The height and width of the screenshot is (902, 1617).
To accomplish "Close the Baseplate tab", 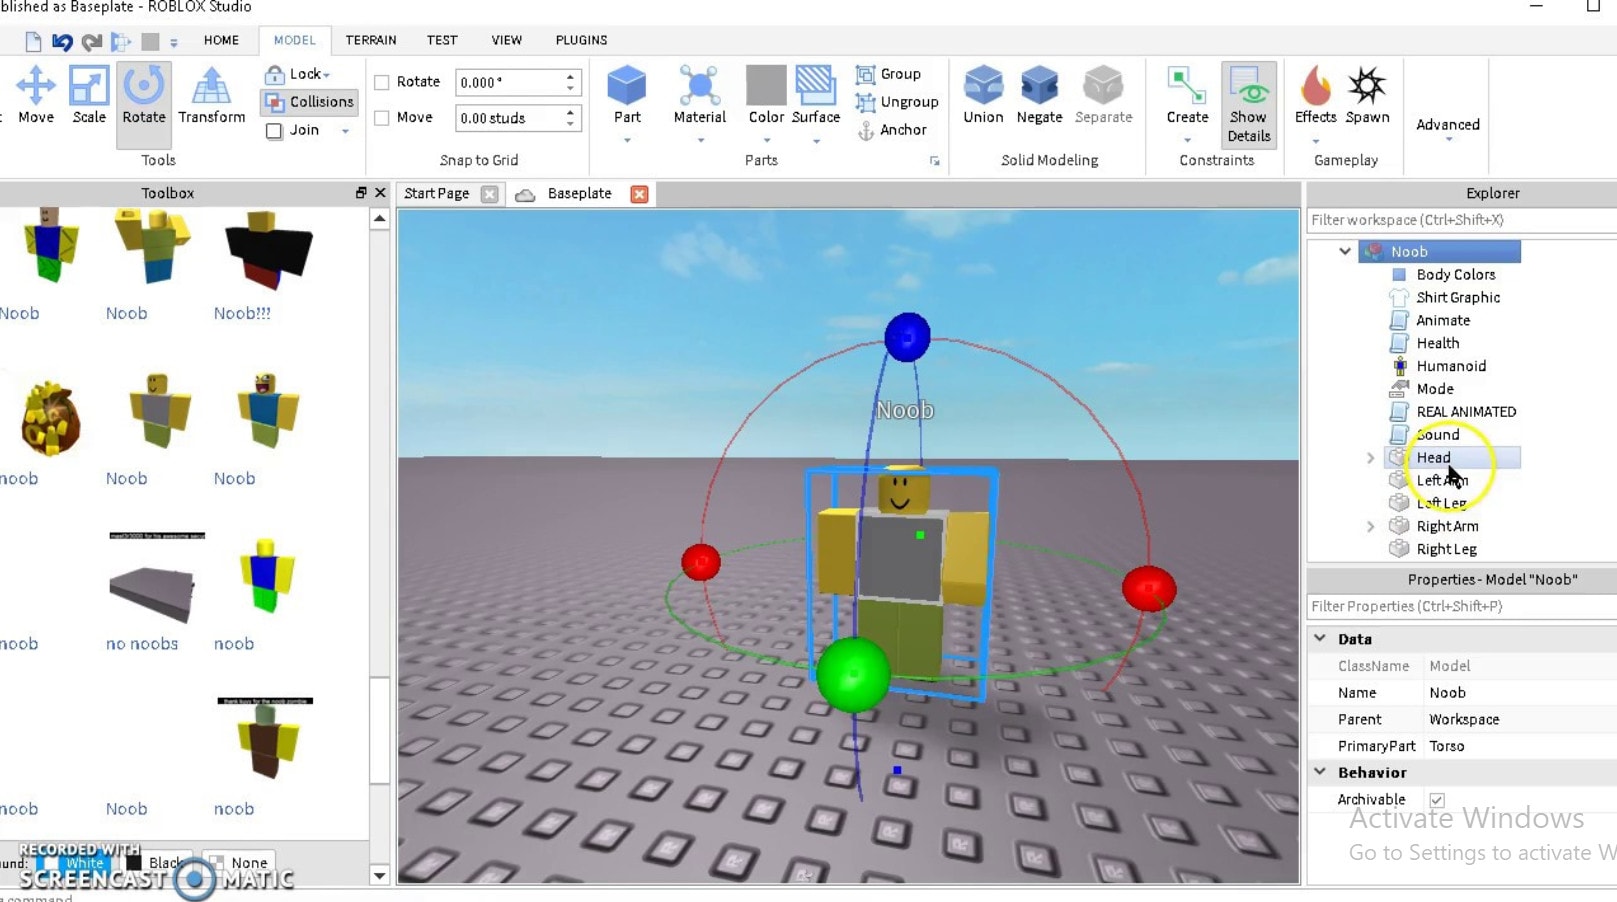I will [639, 194].
